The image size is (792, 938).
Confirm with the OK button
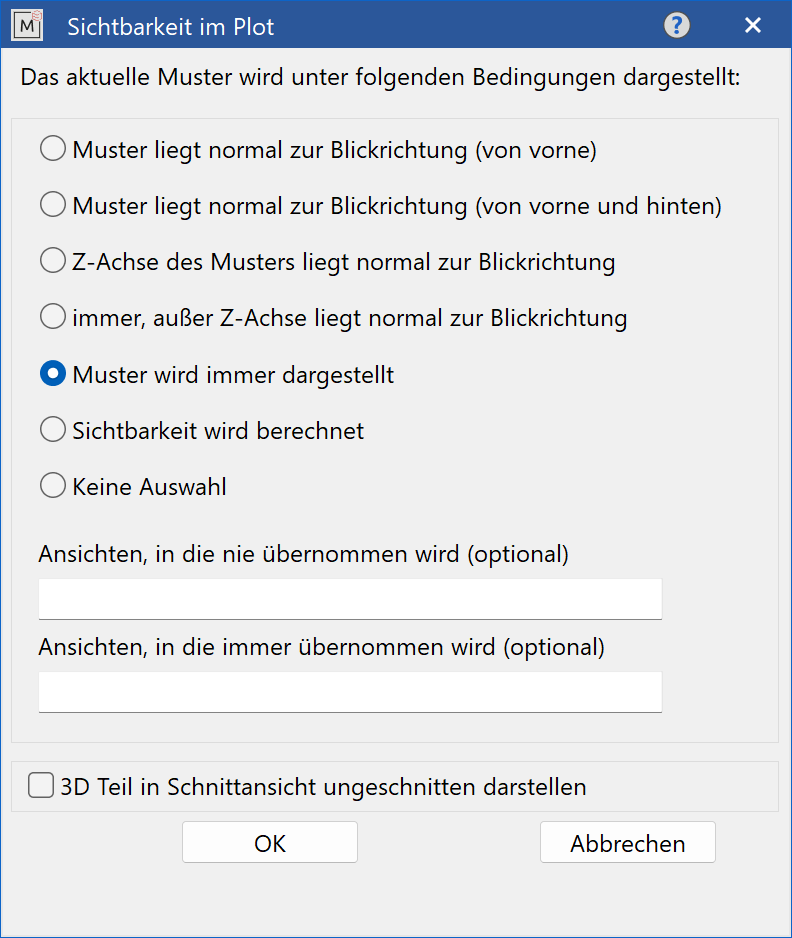pos(270,843)
